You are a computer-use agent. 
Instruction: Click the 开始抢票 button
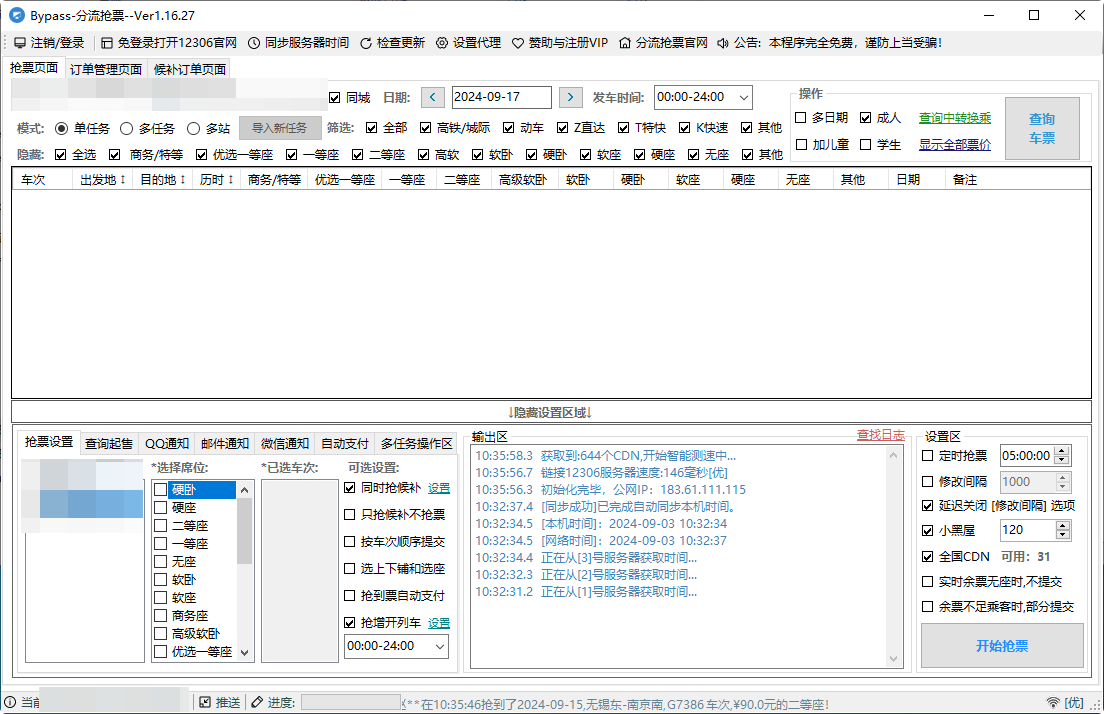tap(1001, 645)
